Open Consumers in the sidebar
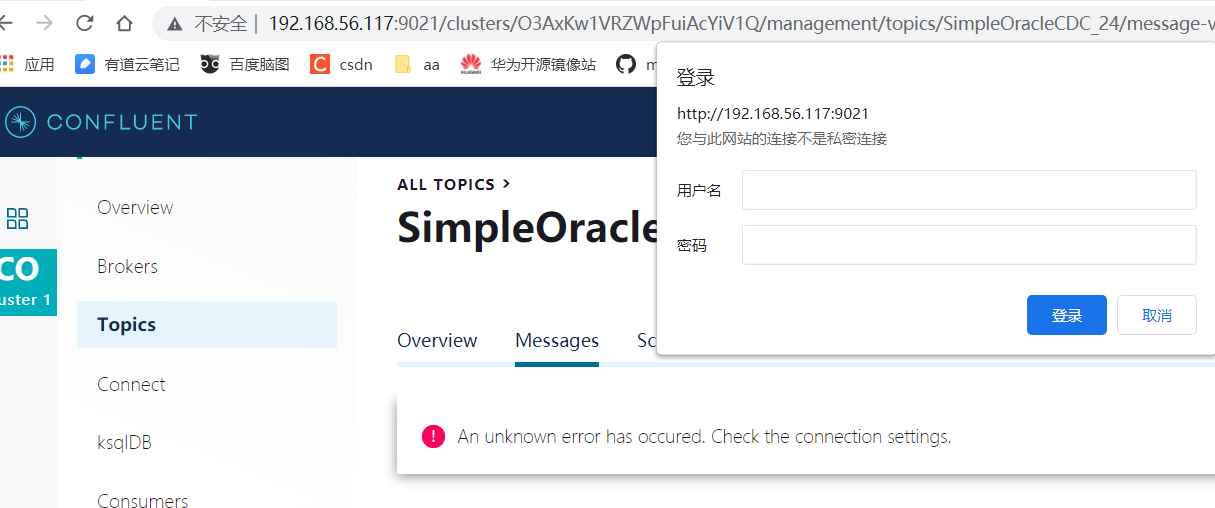 pos(142,500)
